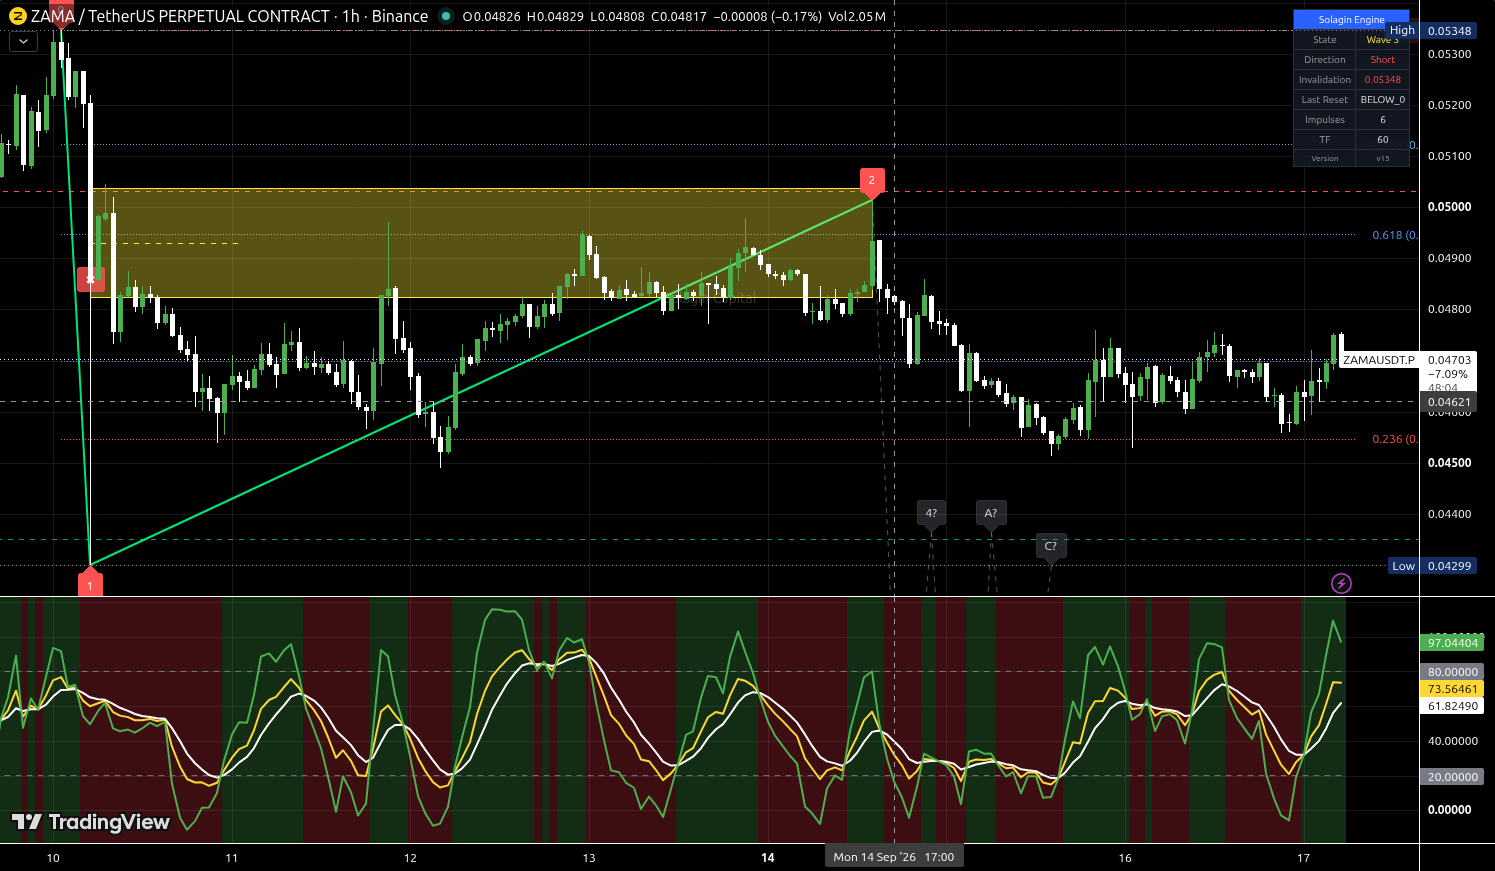Select the red wave marker labeled 2
Screen dimensions: 1495x871
871,183
